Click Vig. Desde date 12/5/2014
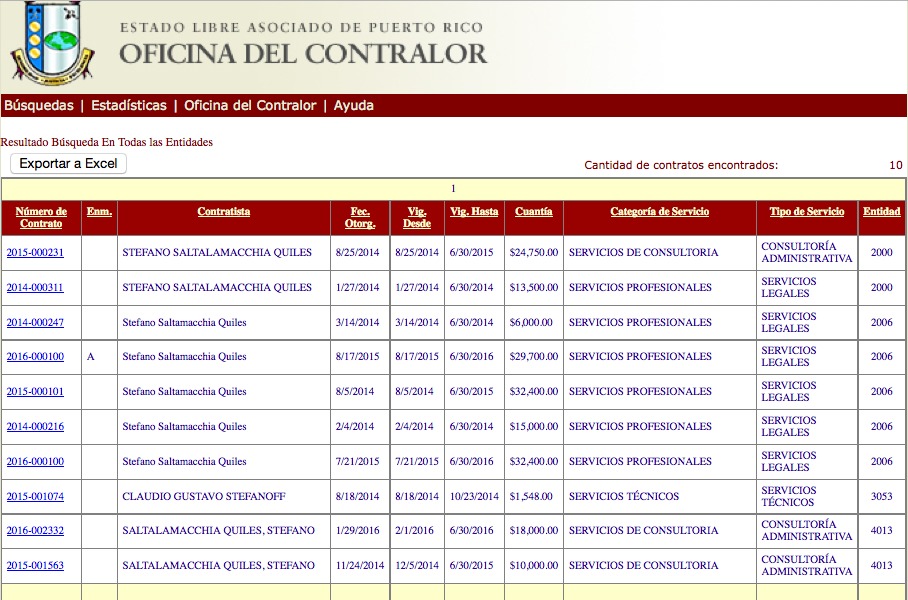 pyautogui.click(x=417, y=565)
